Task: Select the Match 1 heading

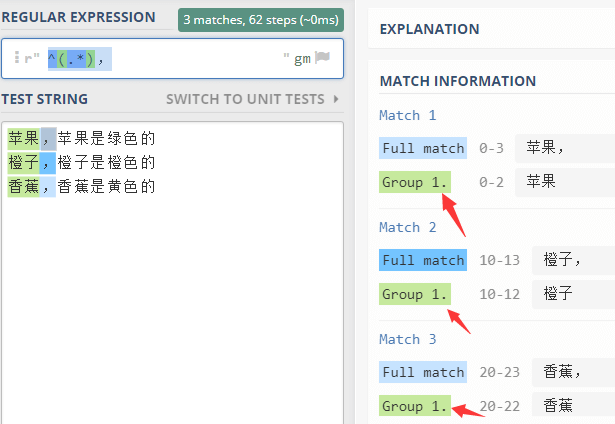Action: [x=408, y=115]
